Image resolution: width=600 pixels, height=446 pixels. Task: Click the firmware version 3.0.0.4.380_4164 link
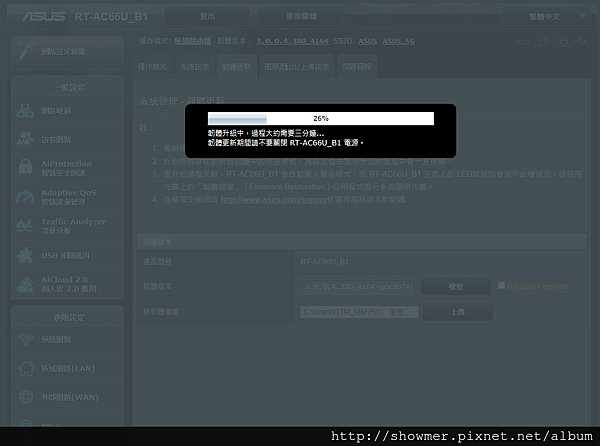click(292, 41)
